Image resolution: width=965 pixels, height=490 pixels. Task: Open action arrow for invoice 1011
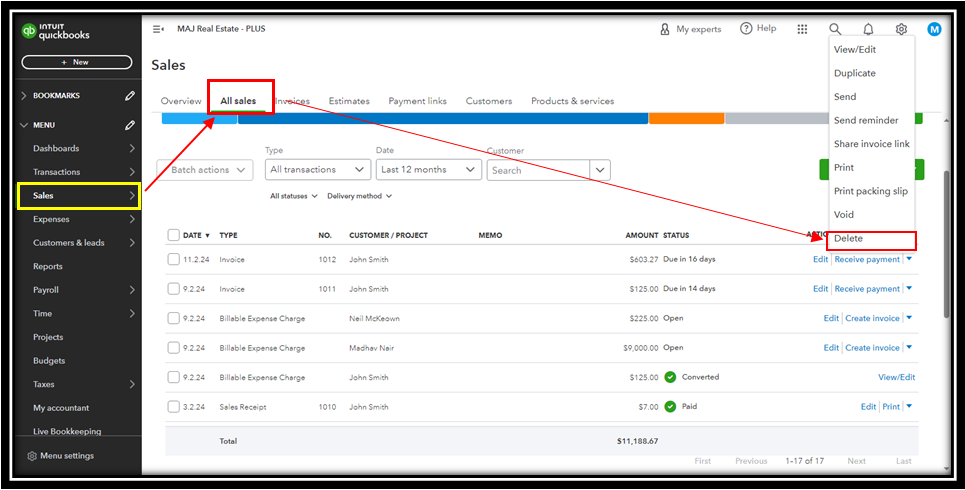909,289
